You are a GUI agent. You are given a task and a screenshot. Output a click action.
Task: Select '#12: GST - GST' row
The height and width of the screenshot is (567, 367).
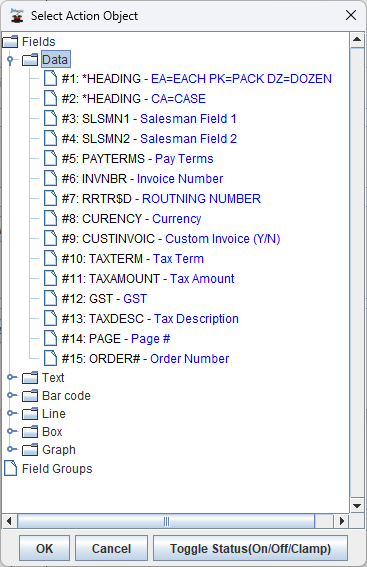point(104,299)
